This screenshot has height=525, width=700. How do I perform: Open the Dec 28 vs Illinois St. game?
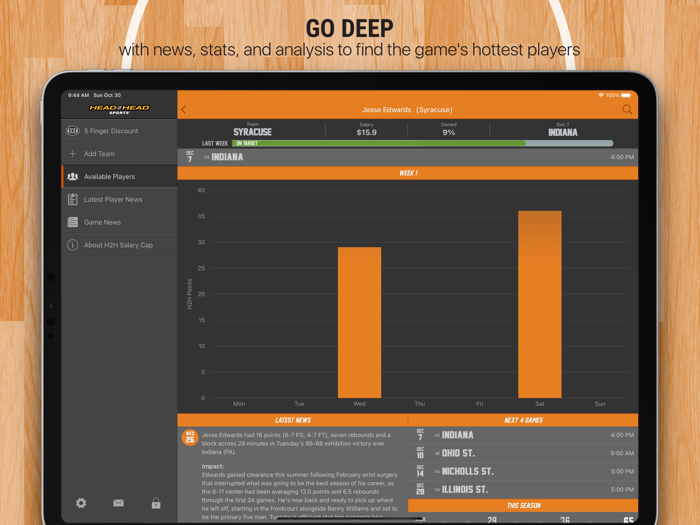[523, 490]
